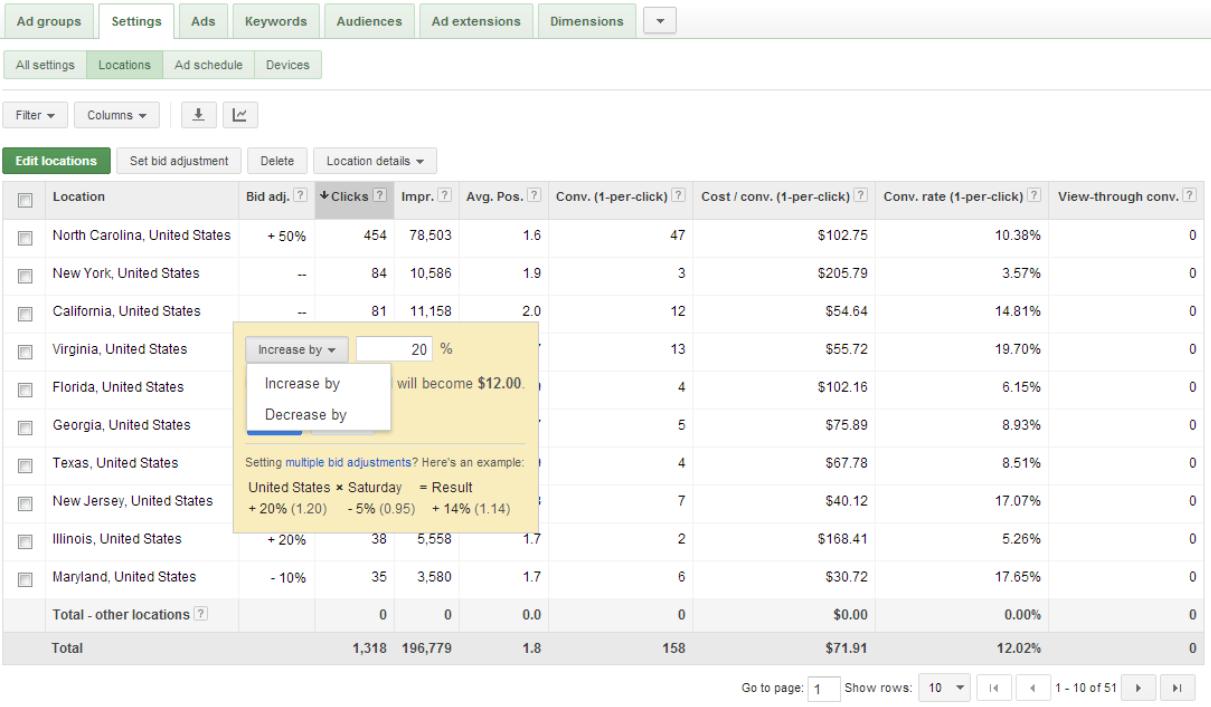The image size is (1211, 707).
Task: Click the Set bid adjustment button
Action: [x=180, y=160]
